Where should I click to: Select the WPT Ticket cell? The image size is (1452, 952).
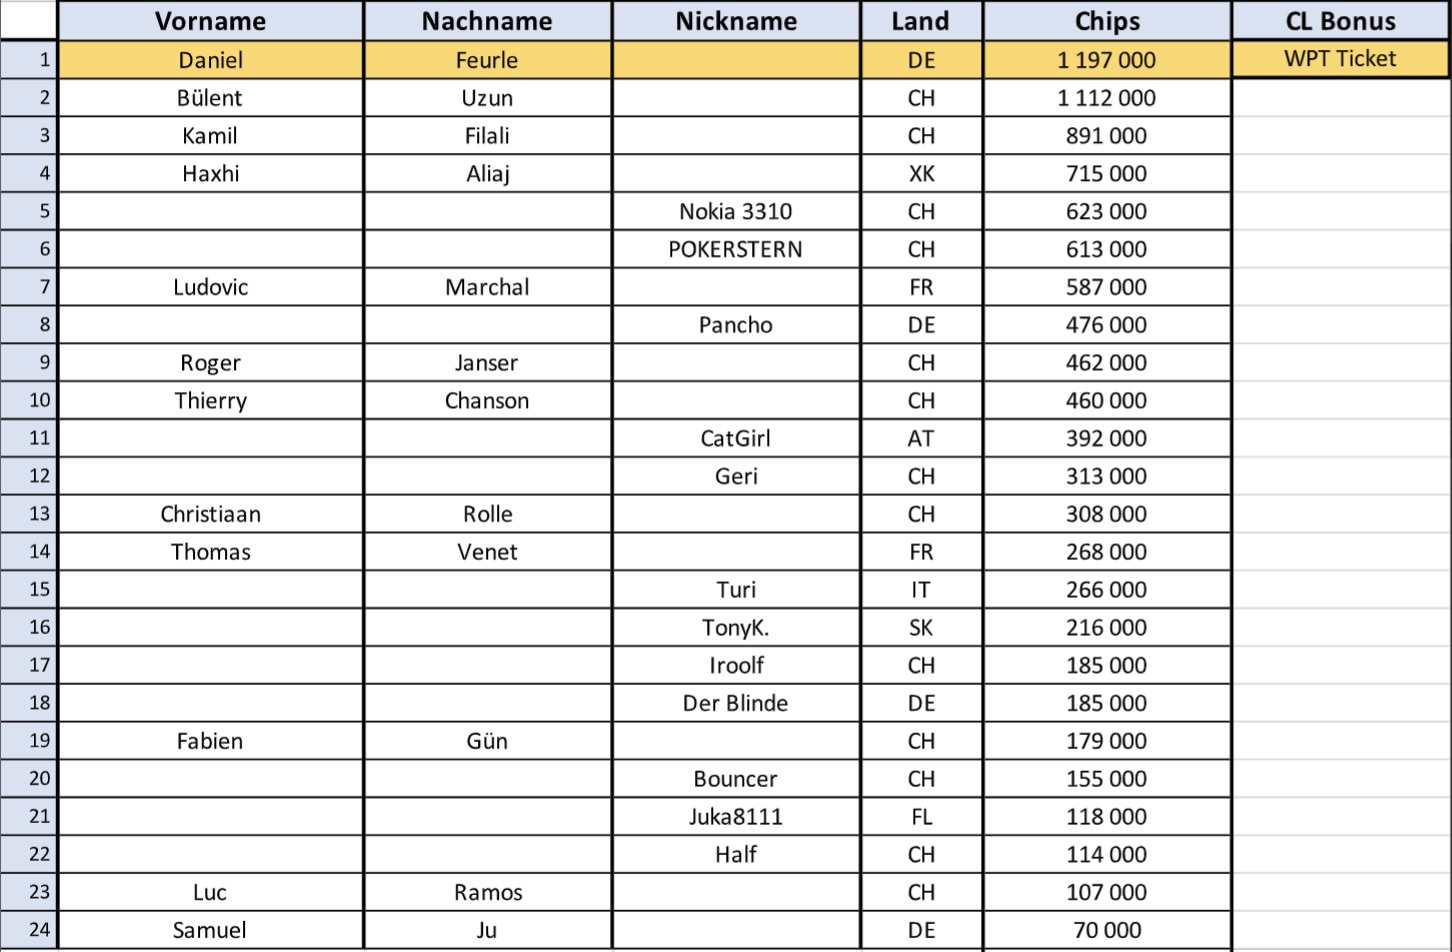tap(1340, 59)
